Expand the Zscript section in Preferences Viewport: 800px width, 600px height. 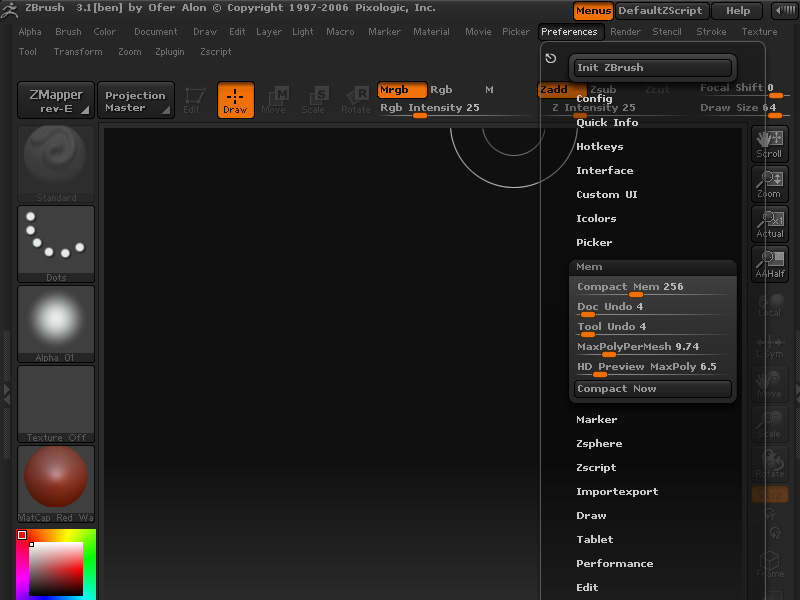[596, 467]
